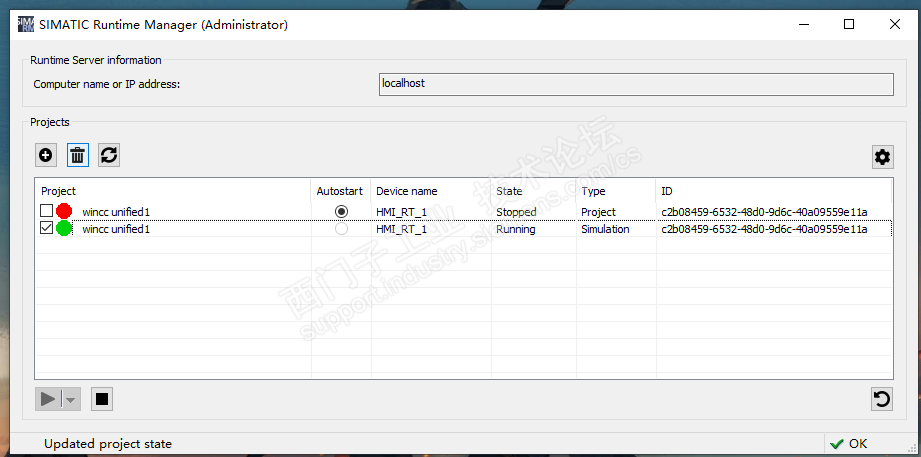Click the OK status indicator in status bar
This screenshot has width=921, height=457.
point(849,443)
